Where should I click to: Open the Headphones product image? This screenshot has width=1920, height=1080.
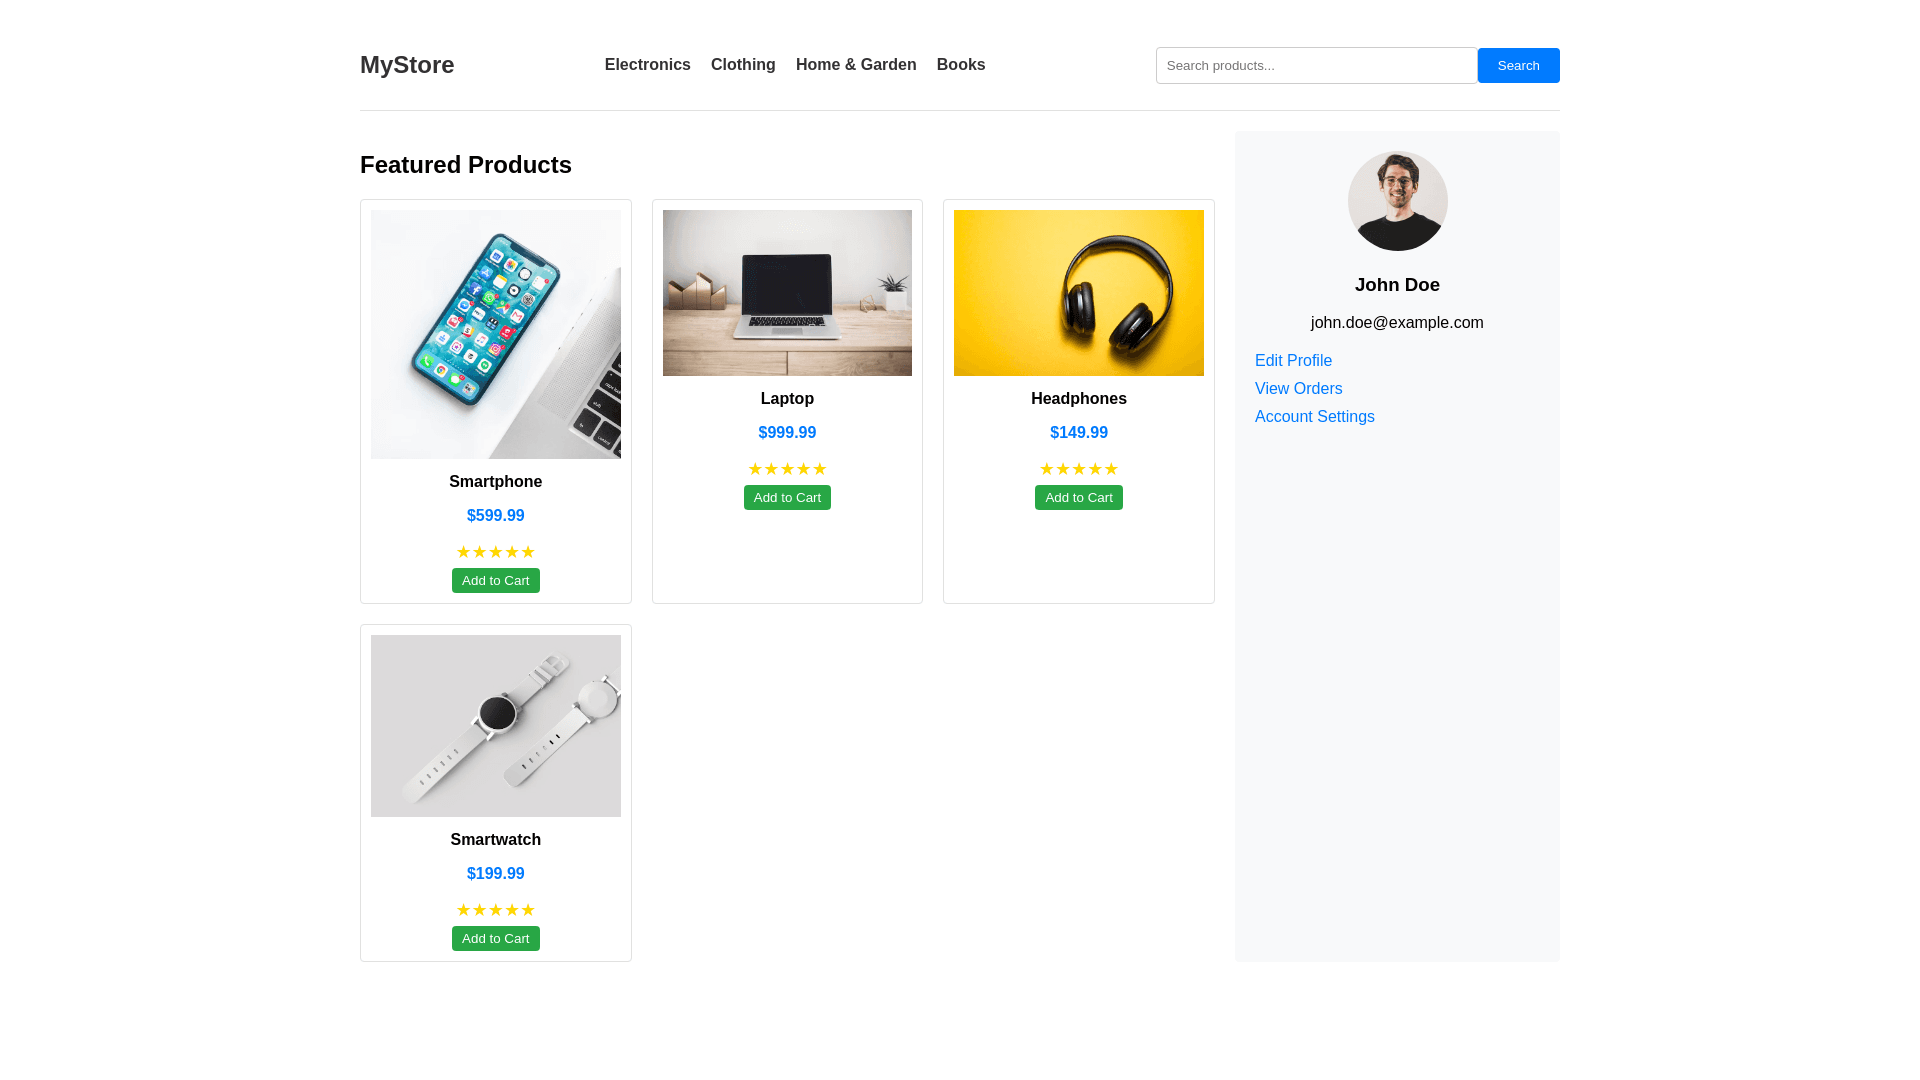tap(1079, 293)
